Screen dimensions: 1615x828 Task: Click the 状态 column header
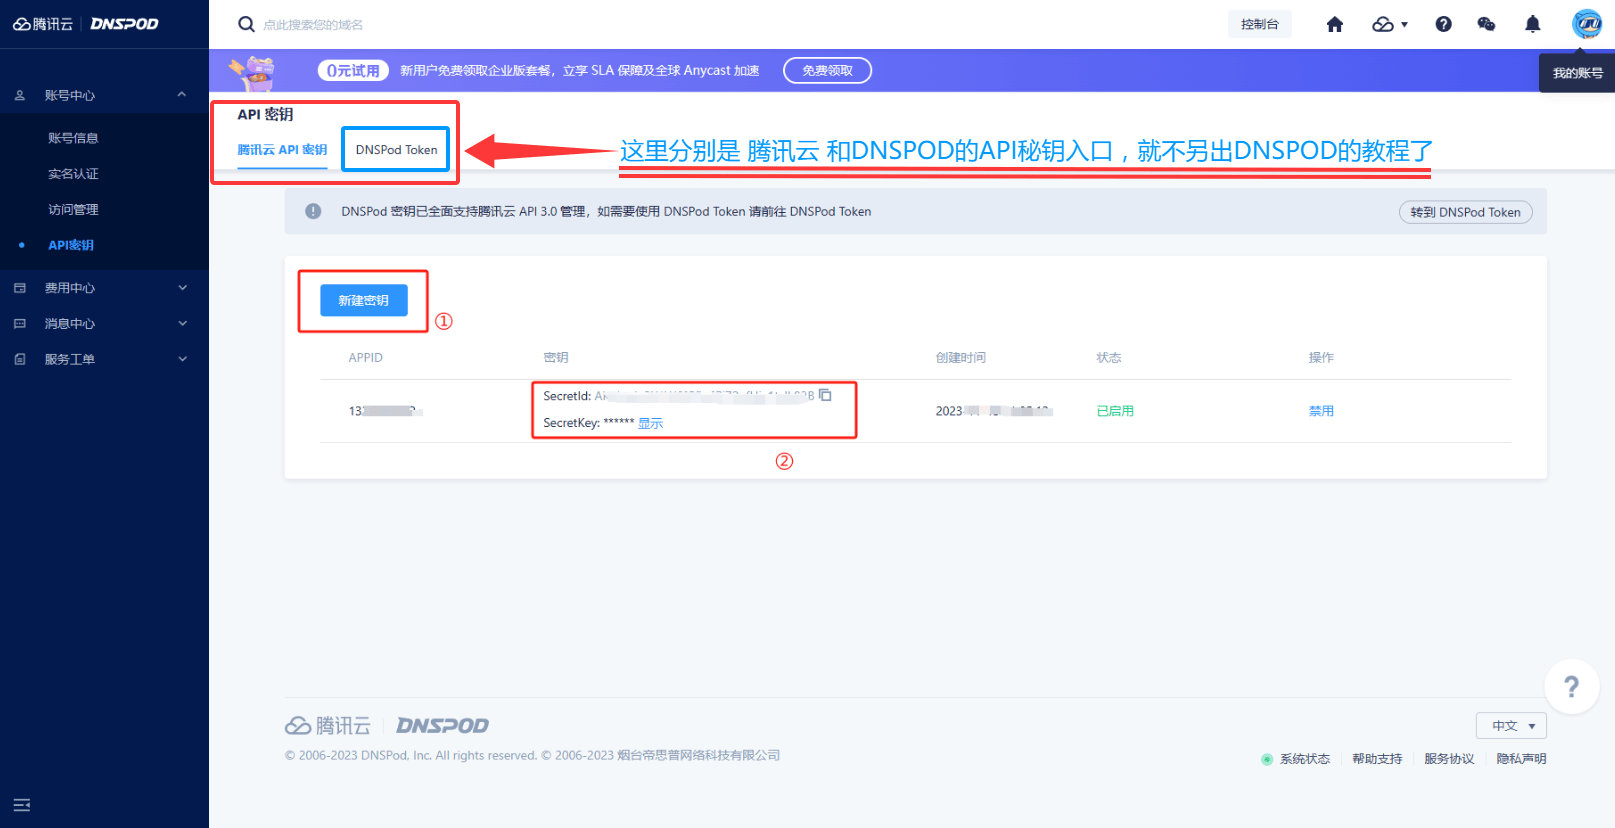(x=1109, y=358)
